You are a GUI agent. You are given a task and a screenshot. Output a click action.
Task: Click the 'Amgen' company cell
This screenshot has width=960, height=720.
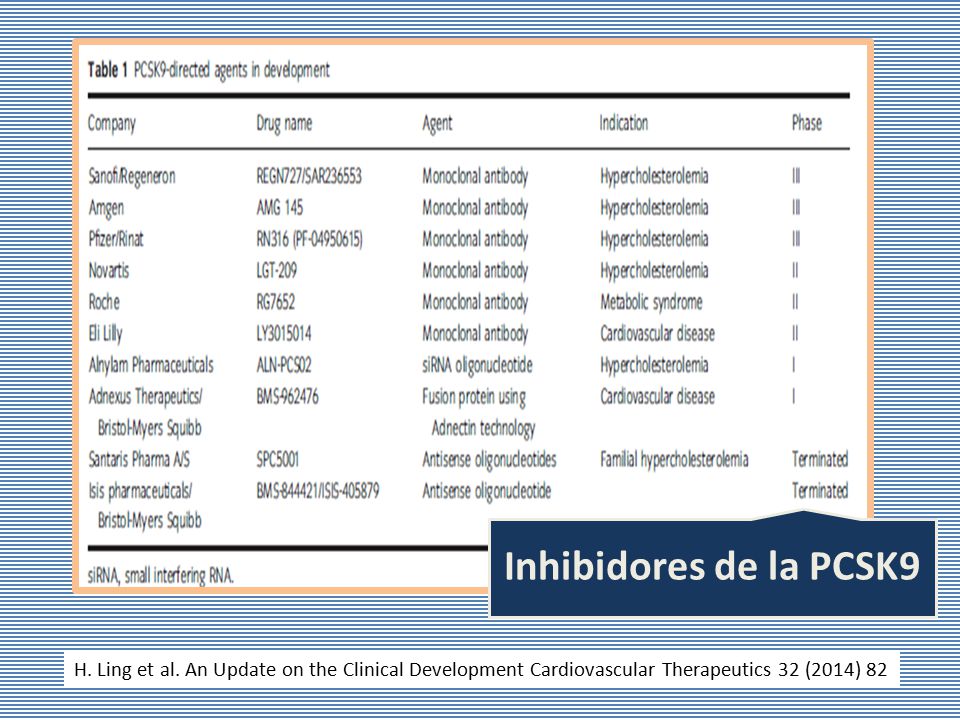pos(106,208)
